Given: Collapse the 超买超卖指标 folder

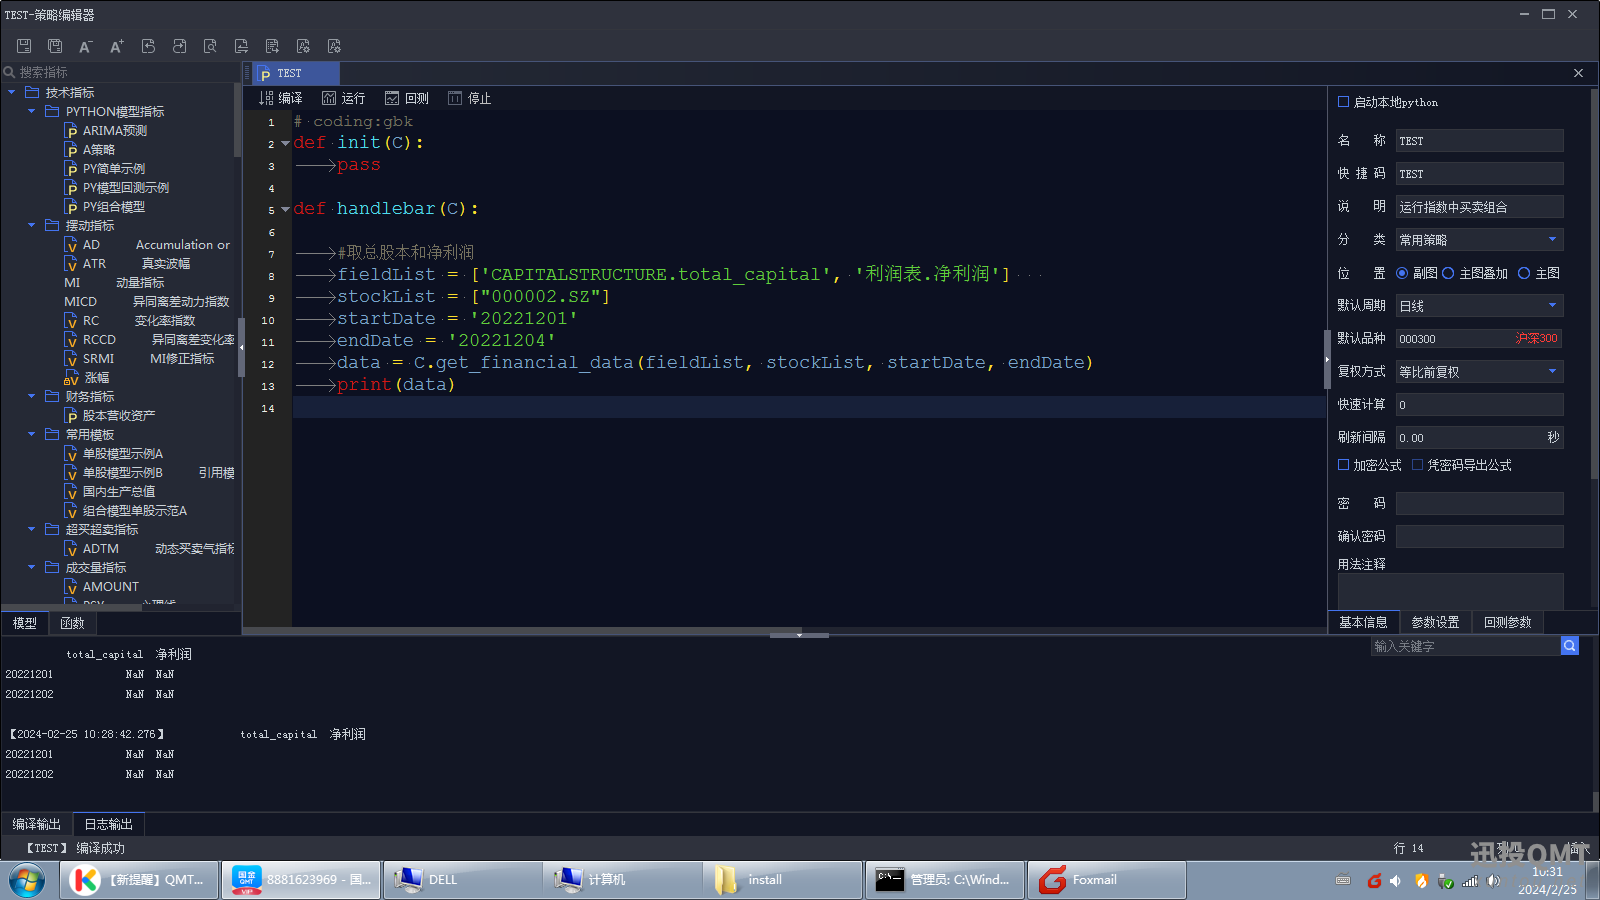Looking at the screenshot, I should [32, 529].
